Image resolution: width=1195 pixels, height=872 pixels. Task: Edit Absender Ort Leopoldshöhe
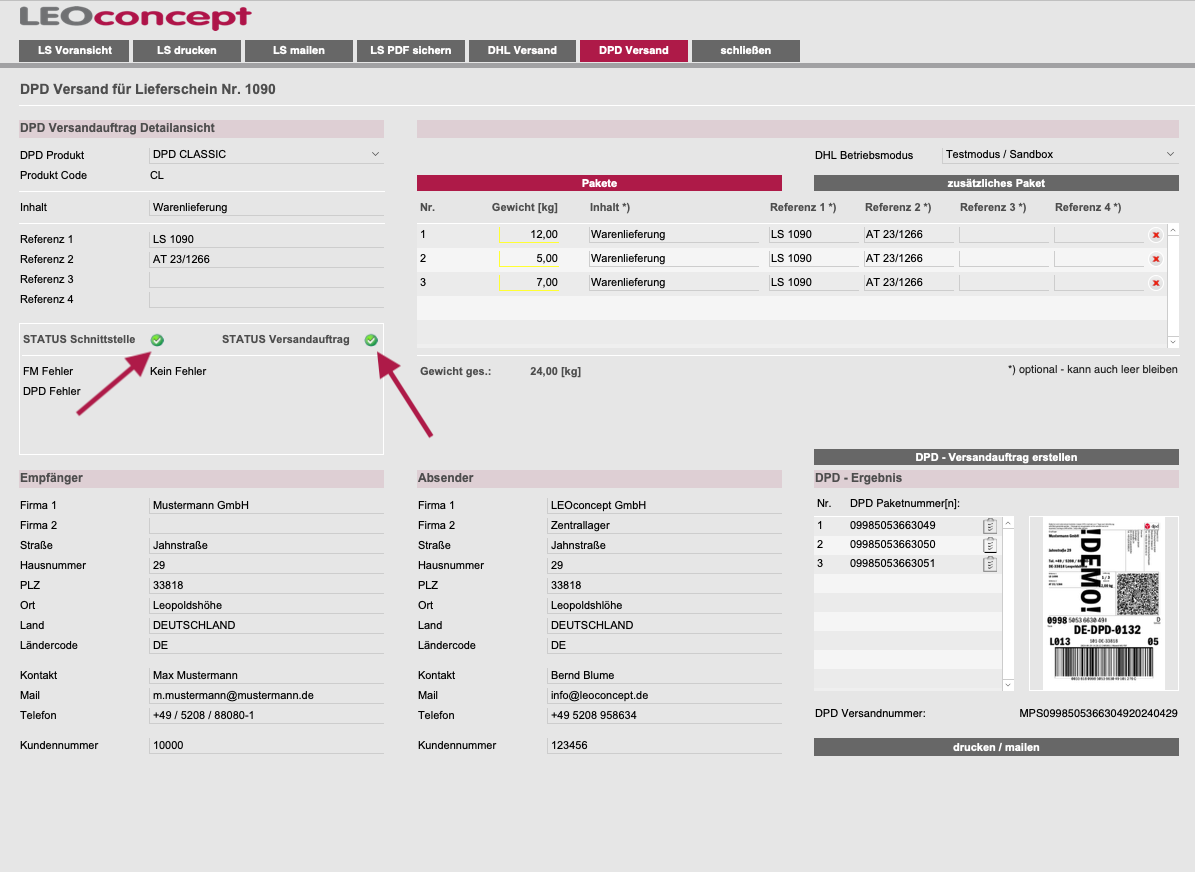click(x=665, y=605)
